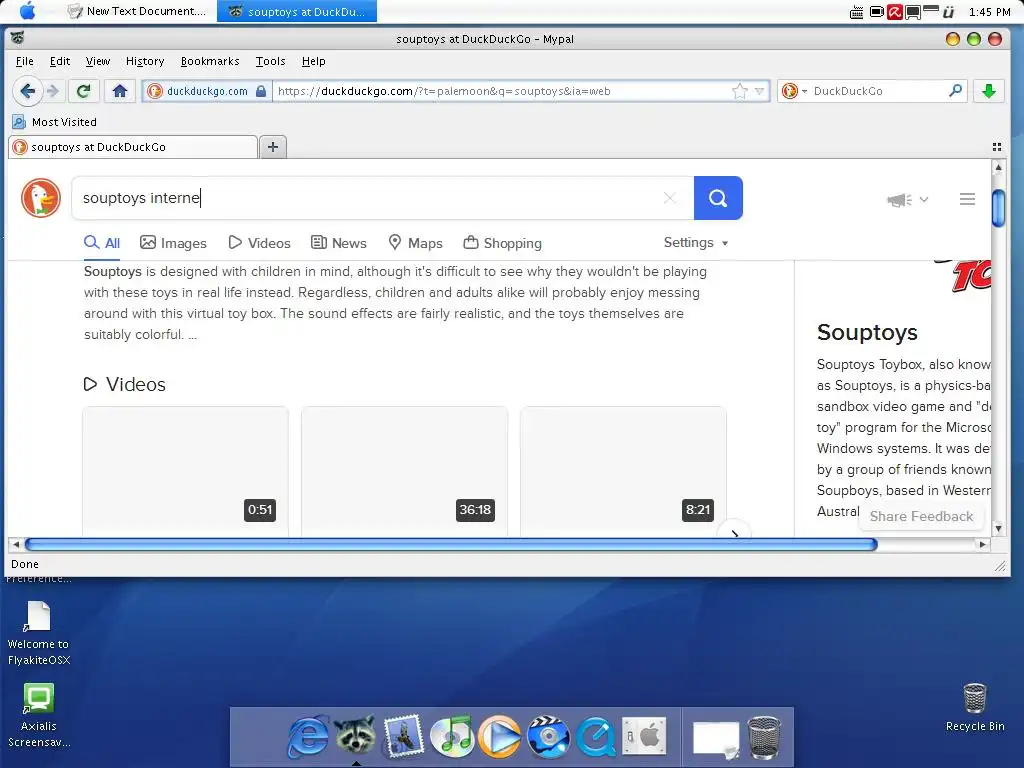This screenshot has width=1024, height=768.
Task: Click Share Feedback button
Action: pyautogui.click(x=921, y=516)
